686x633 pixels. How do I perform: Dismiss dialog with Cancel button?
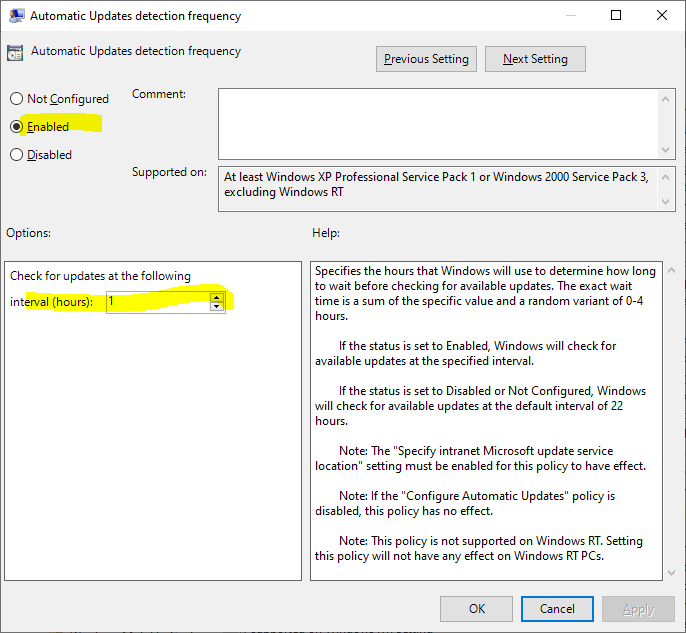click(557, 609)
